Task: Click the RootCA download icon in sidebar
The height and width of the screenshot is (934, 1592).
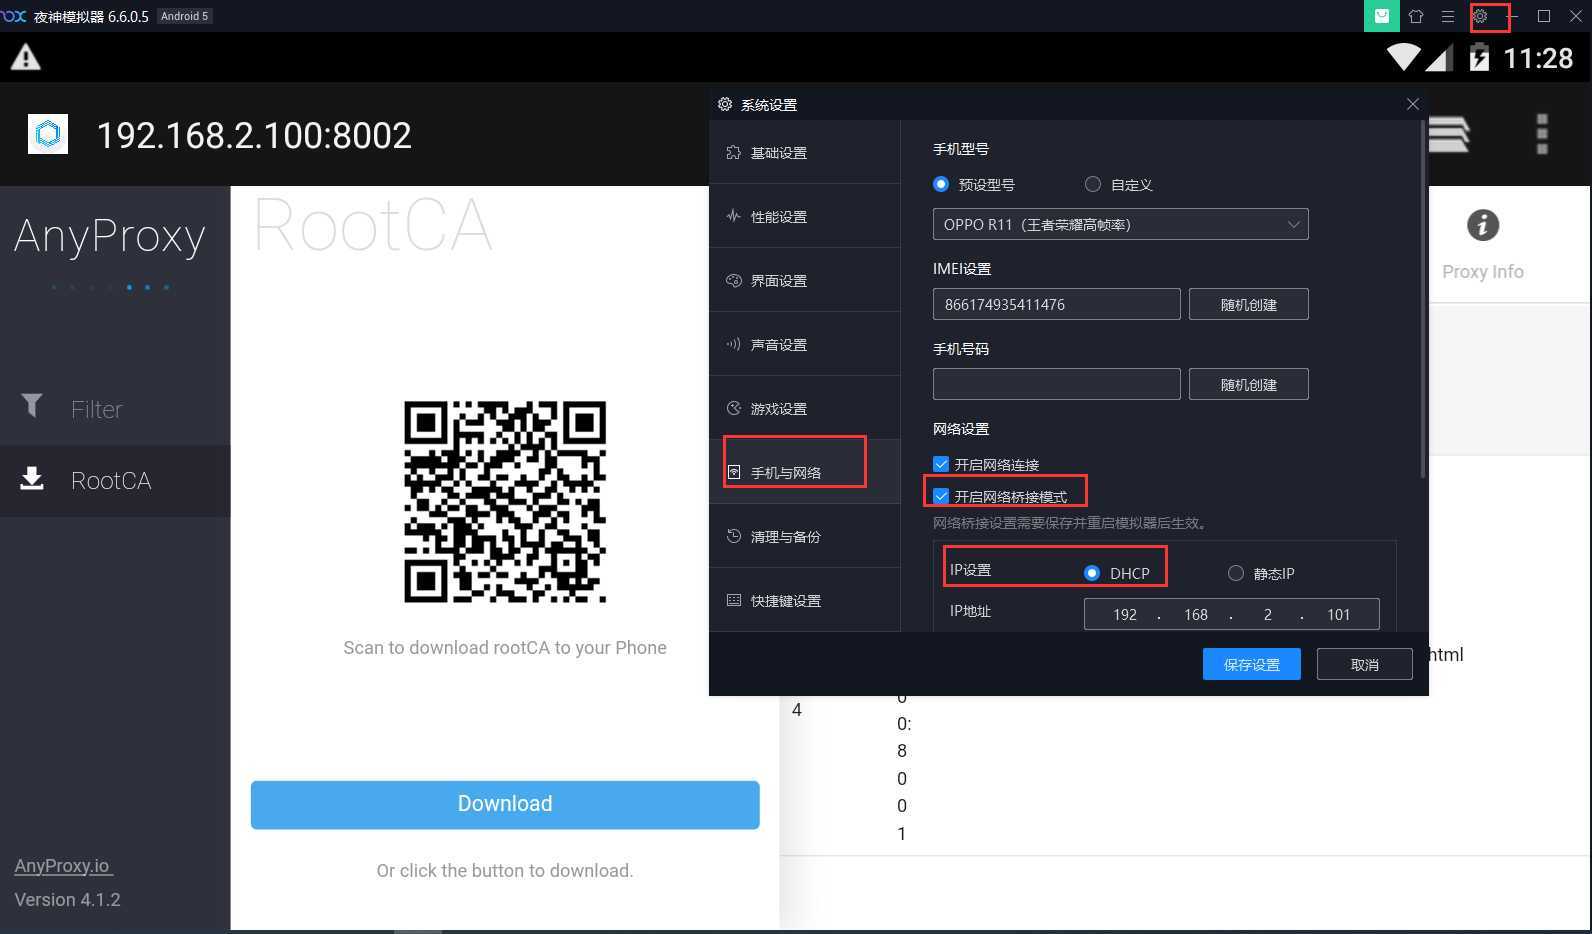Action: click(x=32, y=478)
